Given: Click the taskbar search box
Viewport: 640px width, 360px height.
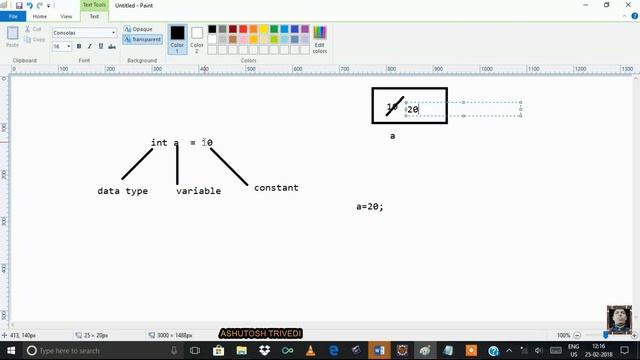Looking at the screenshot, I should pos(103,351).
